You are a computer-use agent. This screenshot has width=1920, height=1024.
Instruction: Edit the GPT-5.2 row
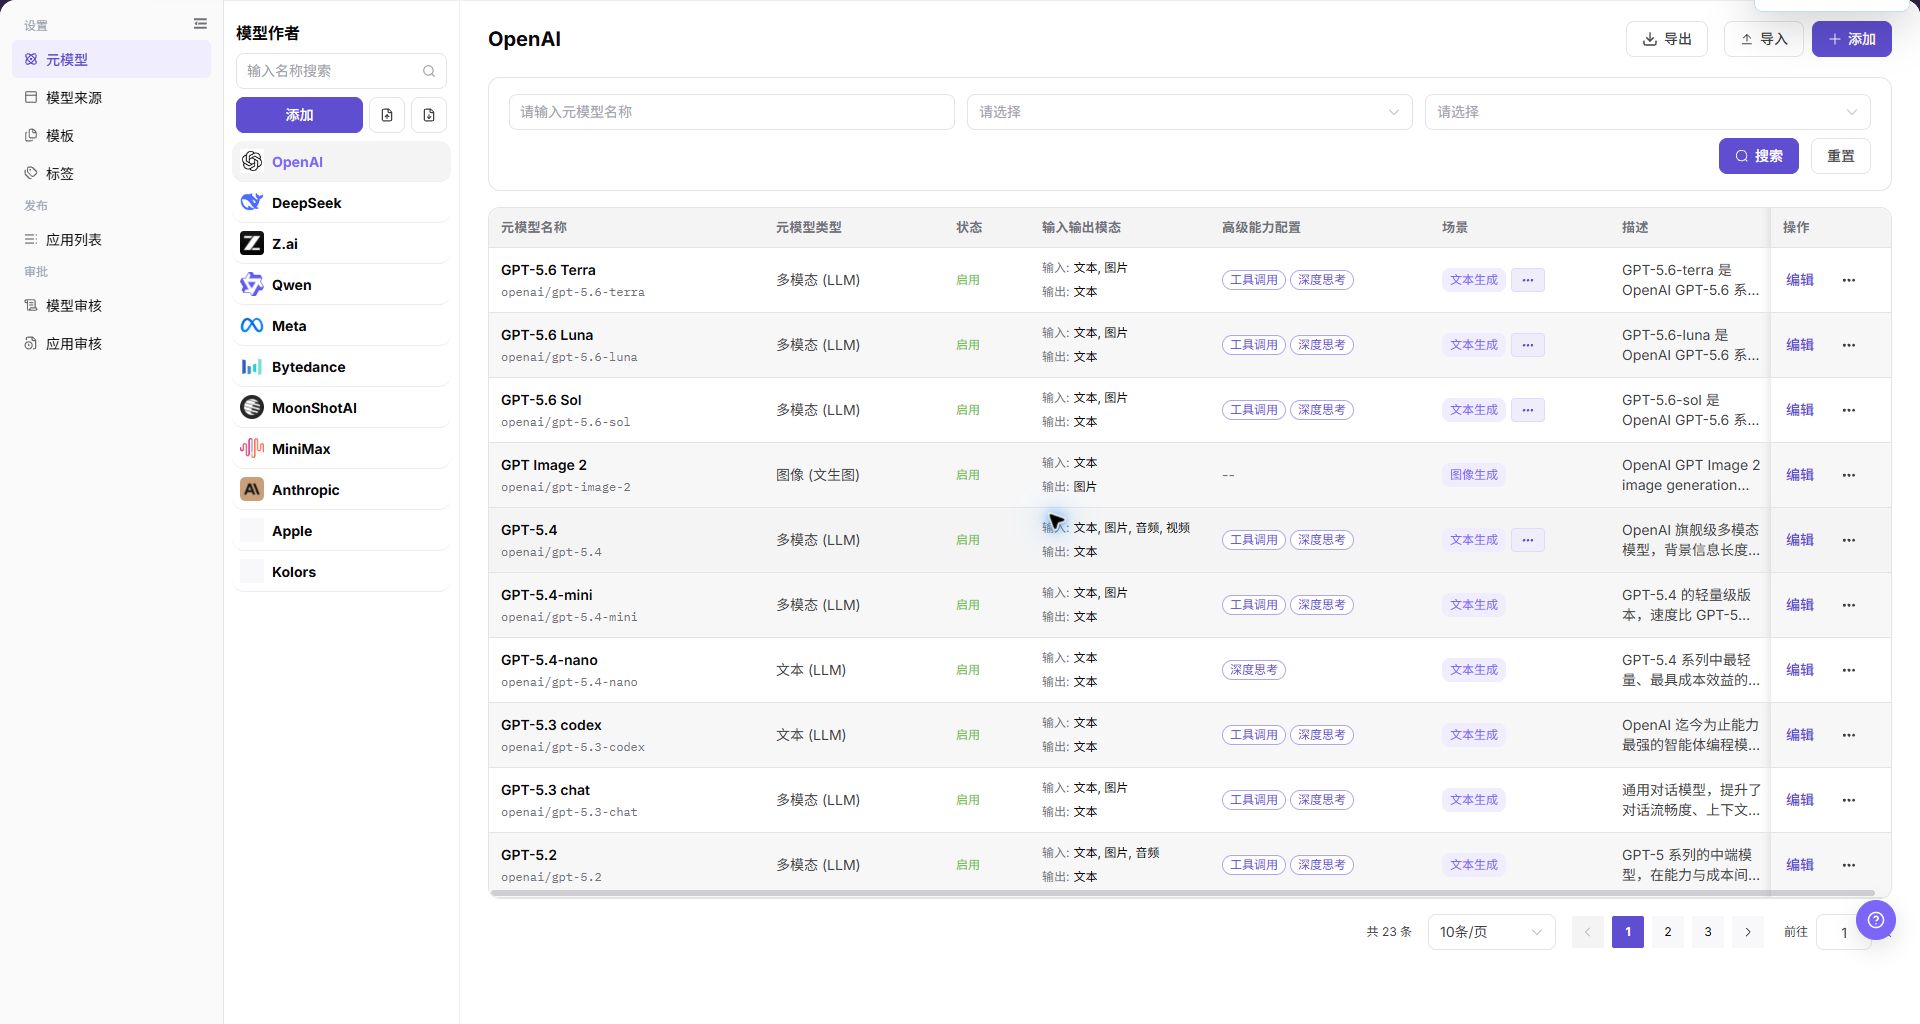click(1800, 865)
